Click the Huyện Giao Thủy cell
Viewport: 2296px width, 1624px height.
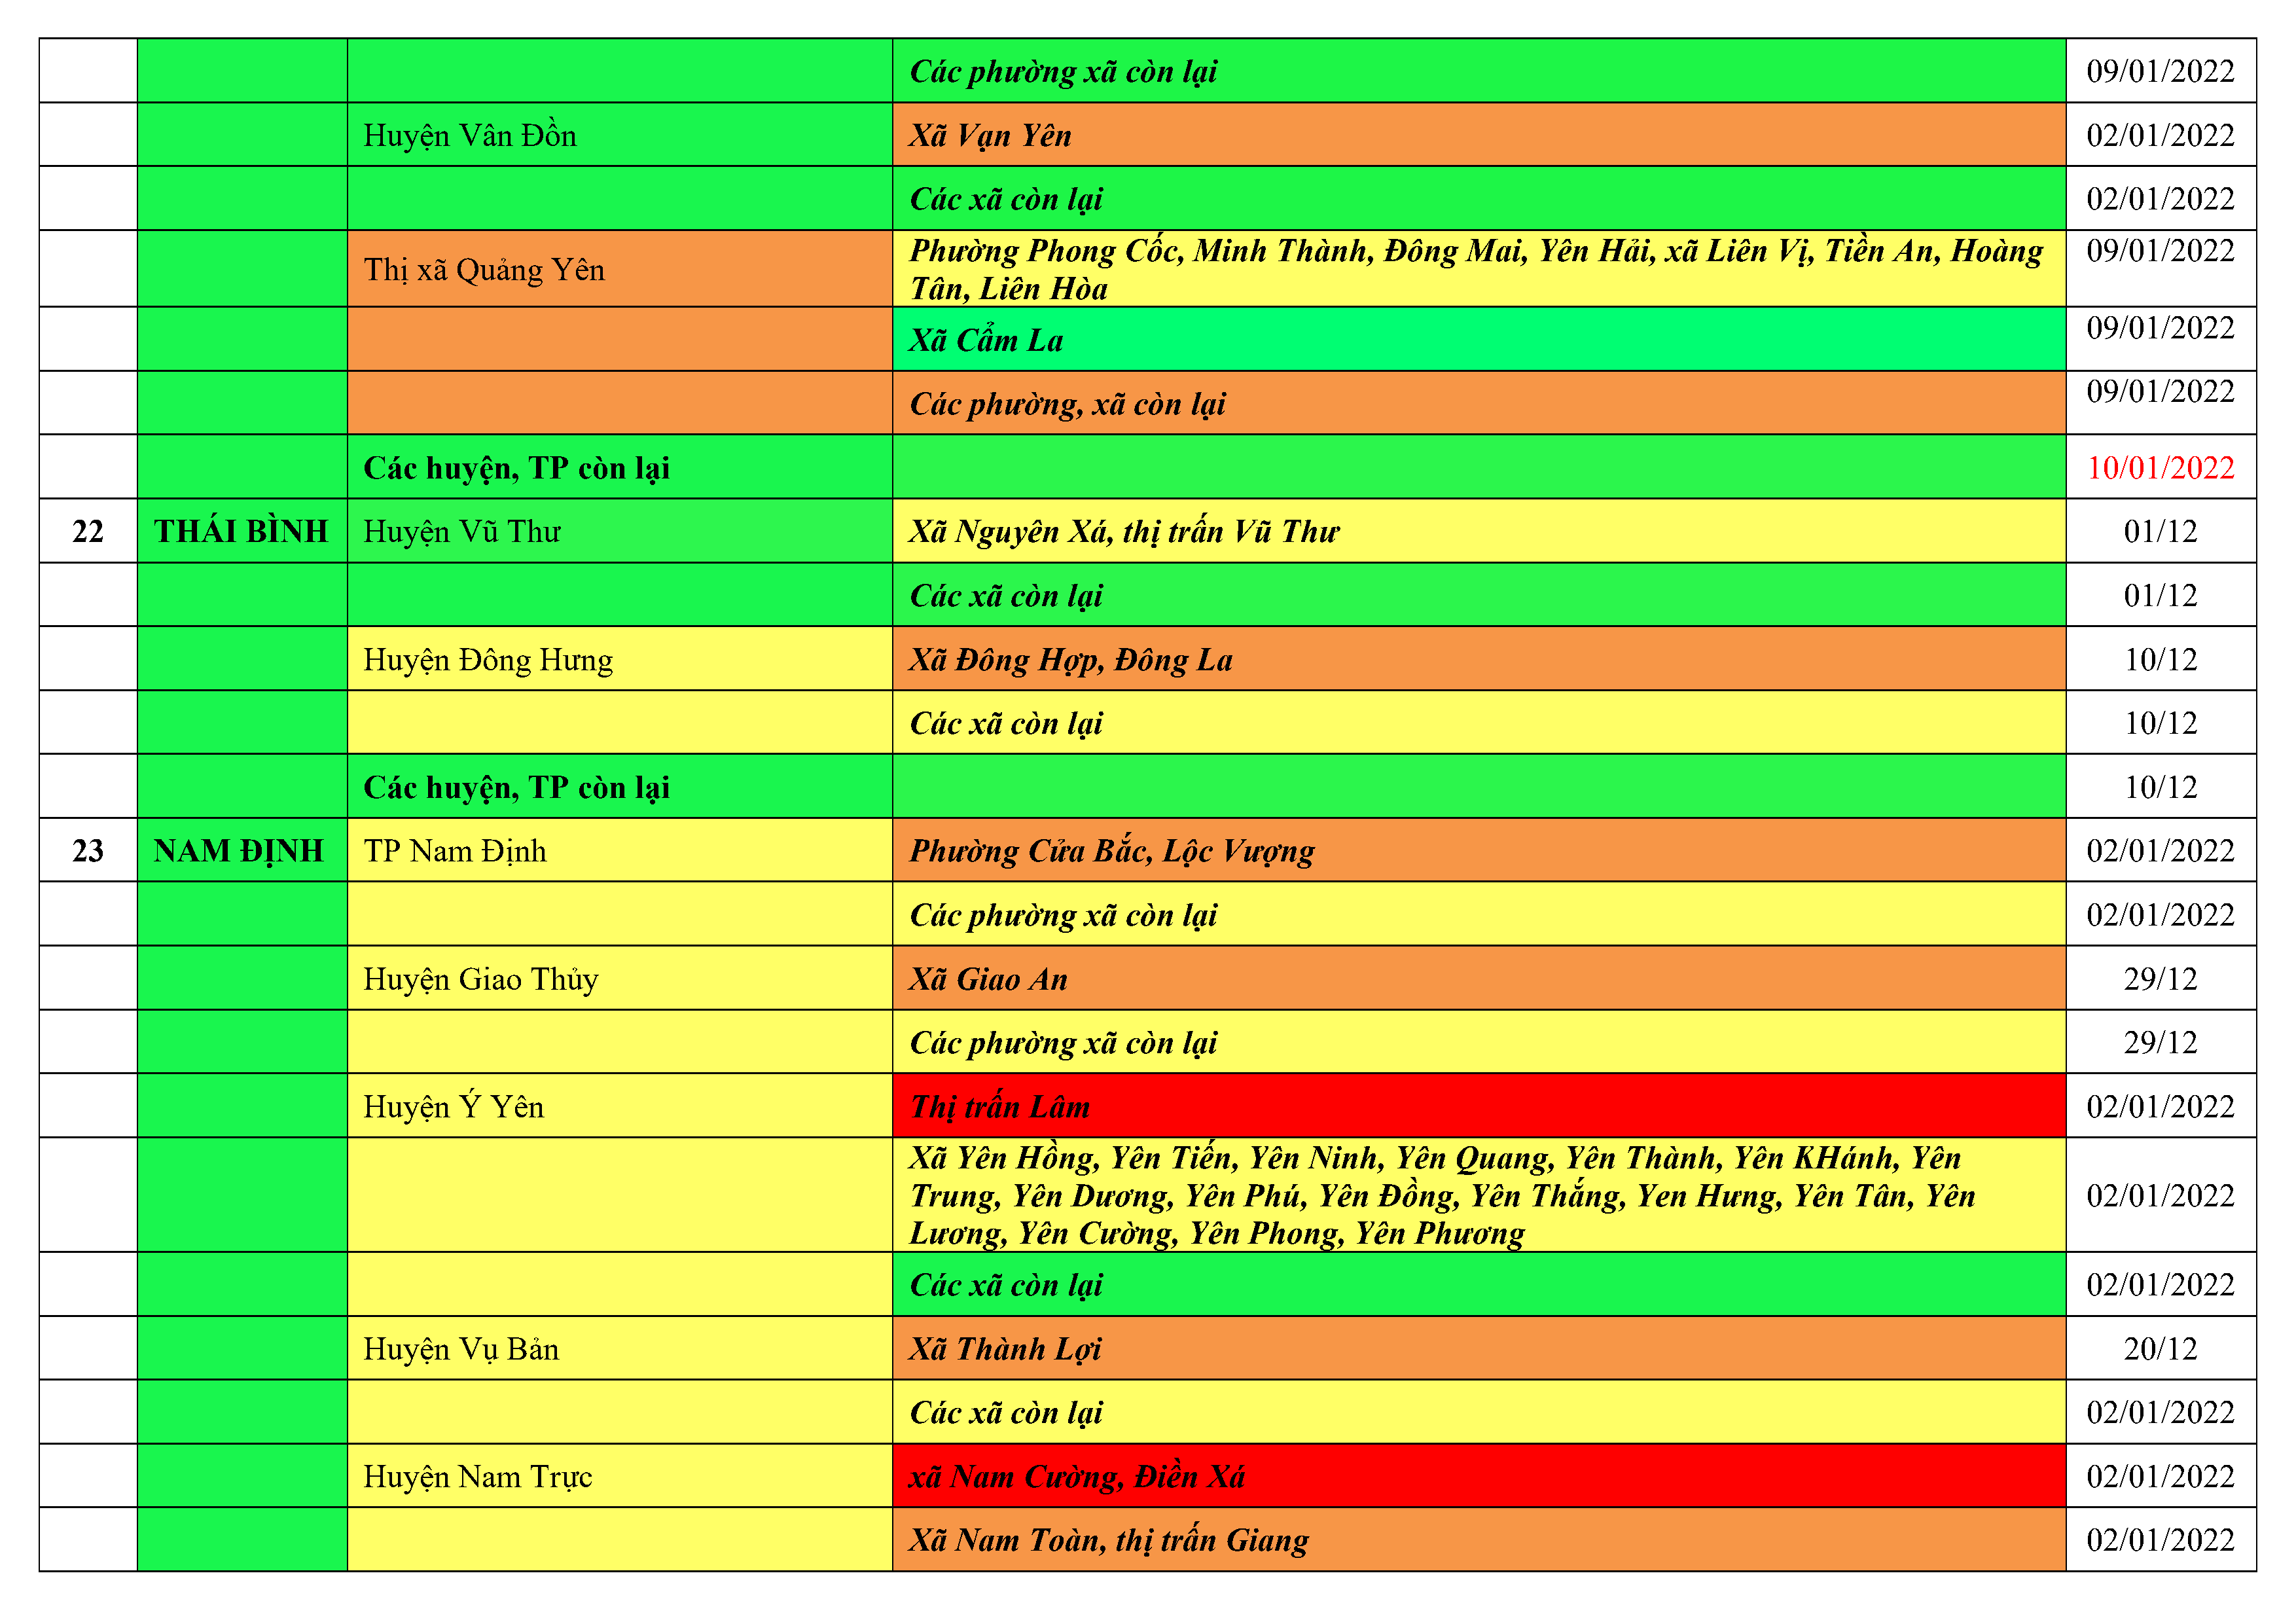click(481, 978)
